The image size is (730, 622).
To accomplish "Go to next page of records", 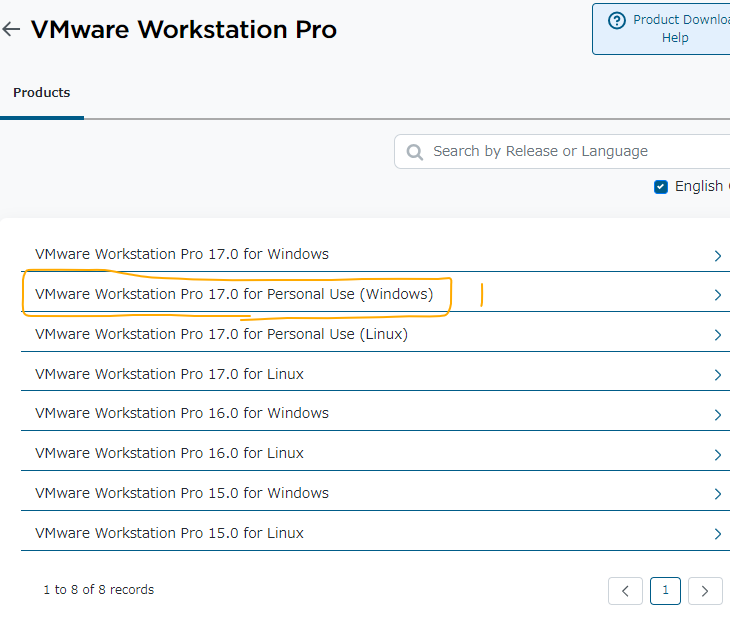I will [705, 591].
